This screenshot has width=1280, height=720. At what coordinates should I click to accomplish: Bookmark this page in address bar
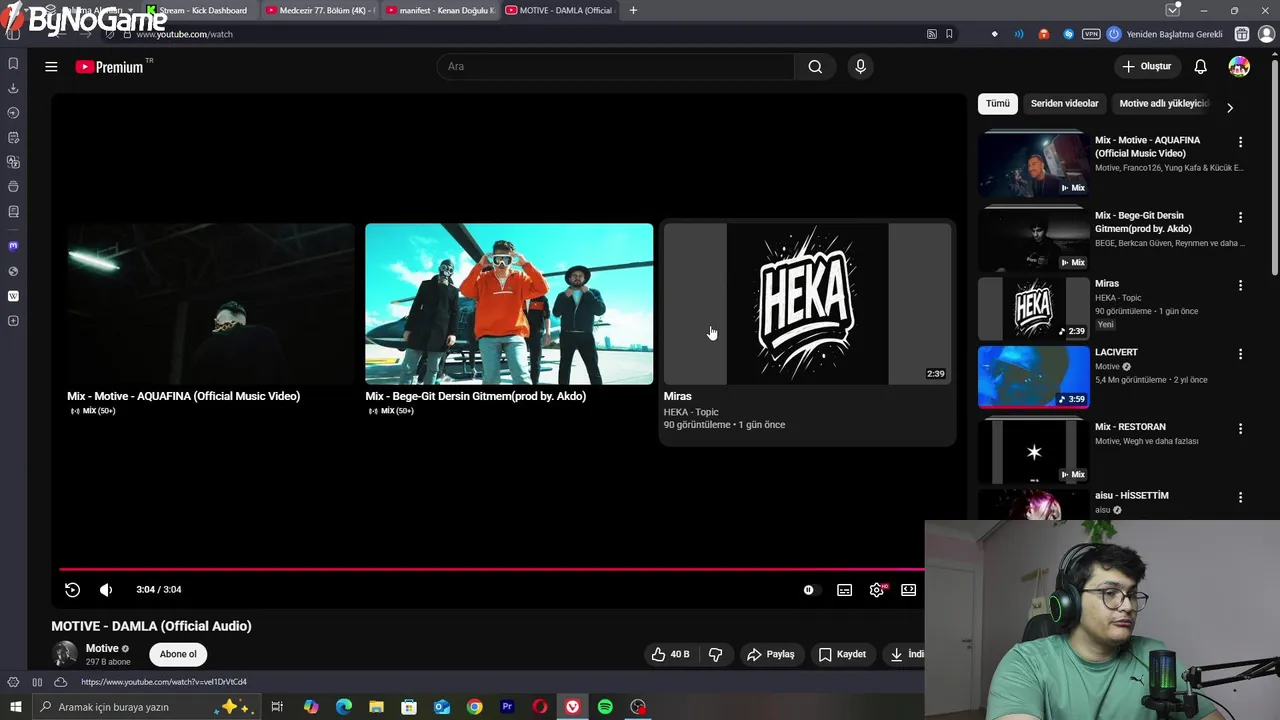tap(949, 34)
